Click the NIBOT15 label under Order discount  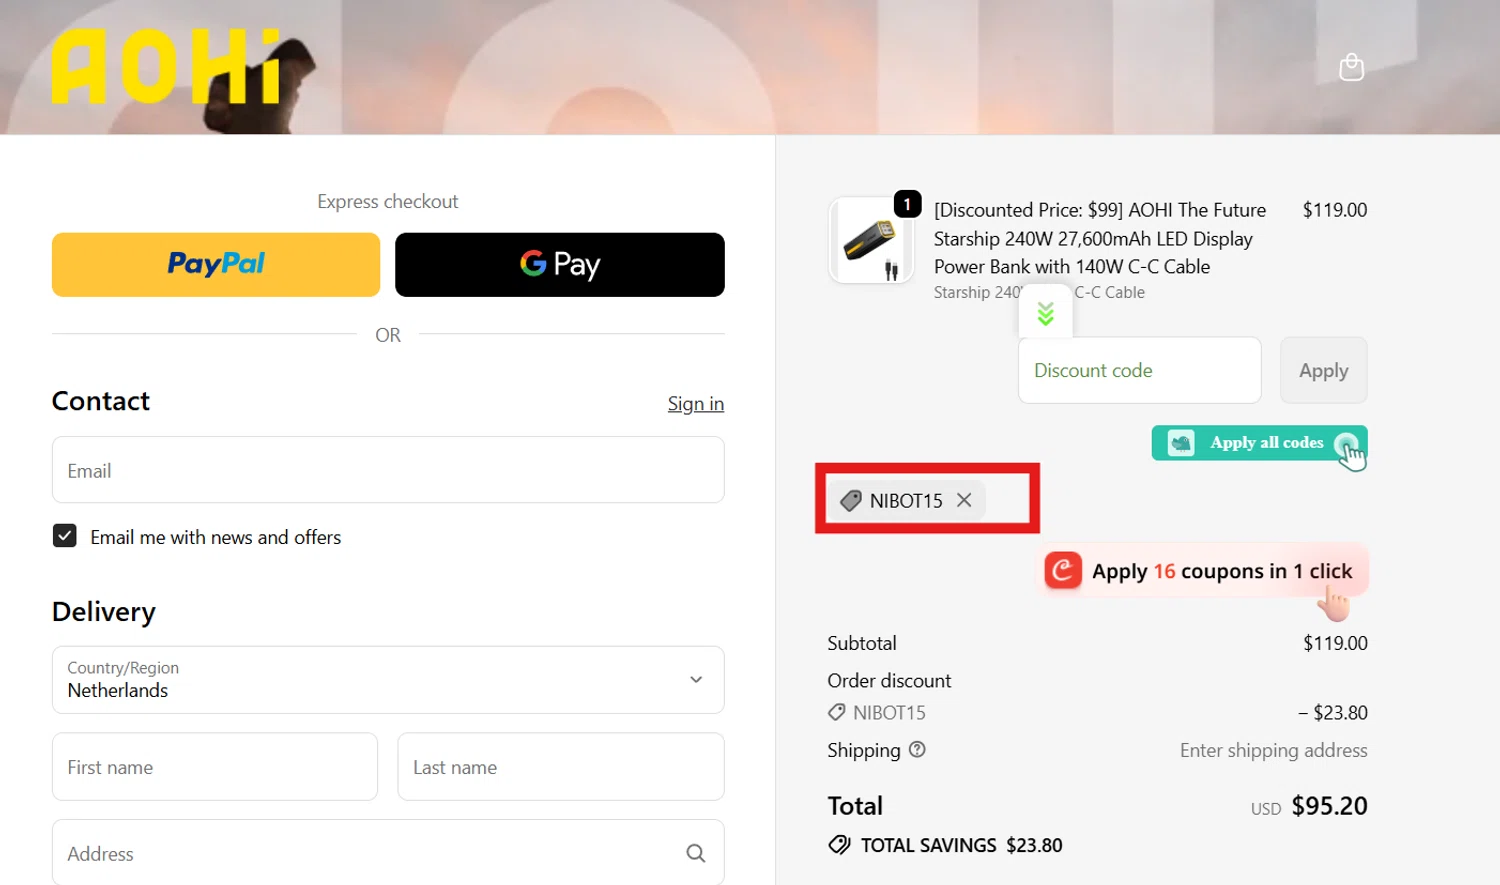coord(889,712)
